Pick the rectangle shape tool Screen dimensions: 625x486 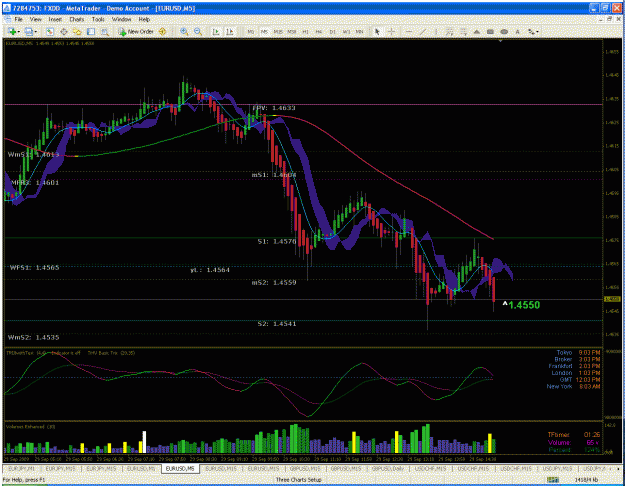point(490,31)
